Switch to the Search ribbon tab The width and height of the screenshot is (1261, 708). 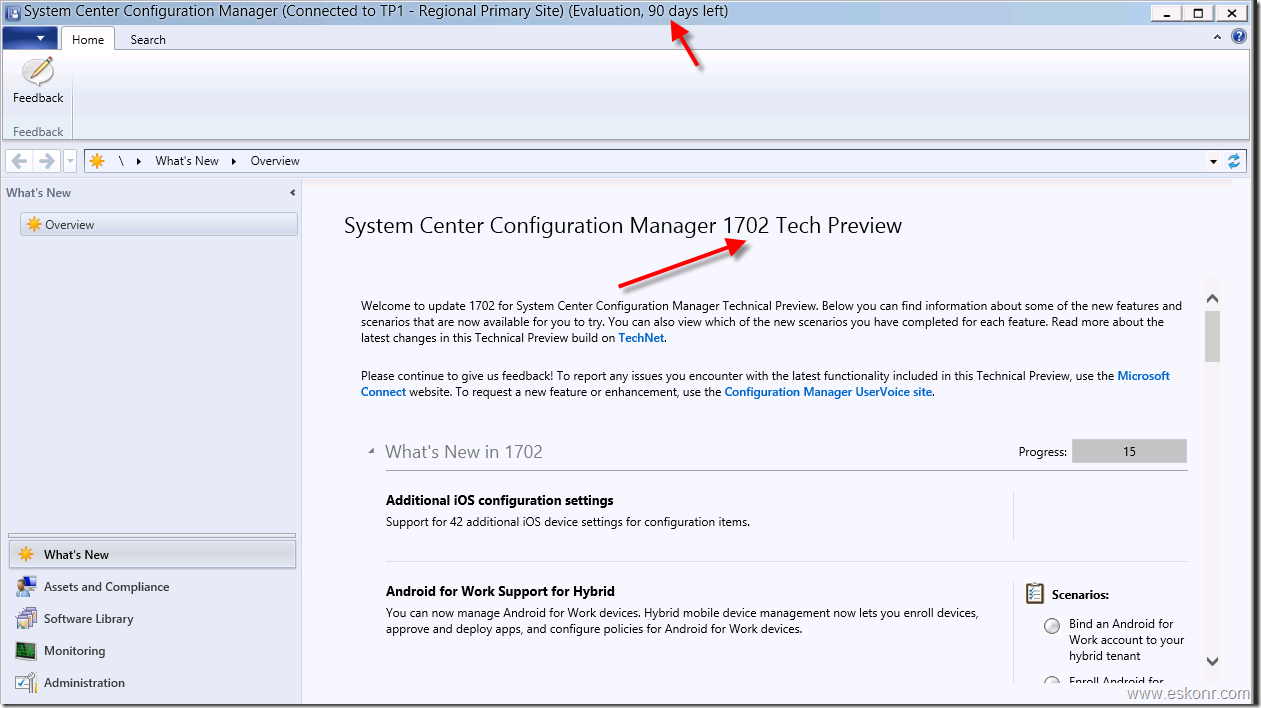(148, 39)
